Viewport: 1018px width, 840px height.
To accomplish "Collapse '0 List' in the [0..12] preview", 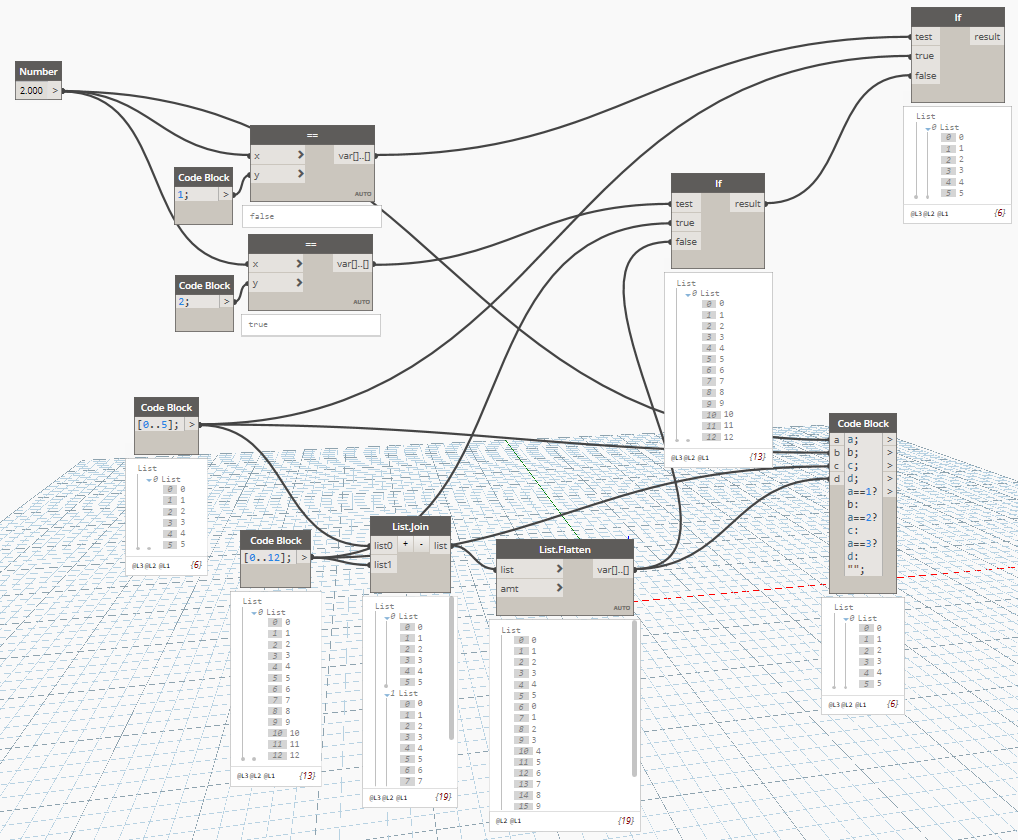I will click(254, 612).
